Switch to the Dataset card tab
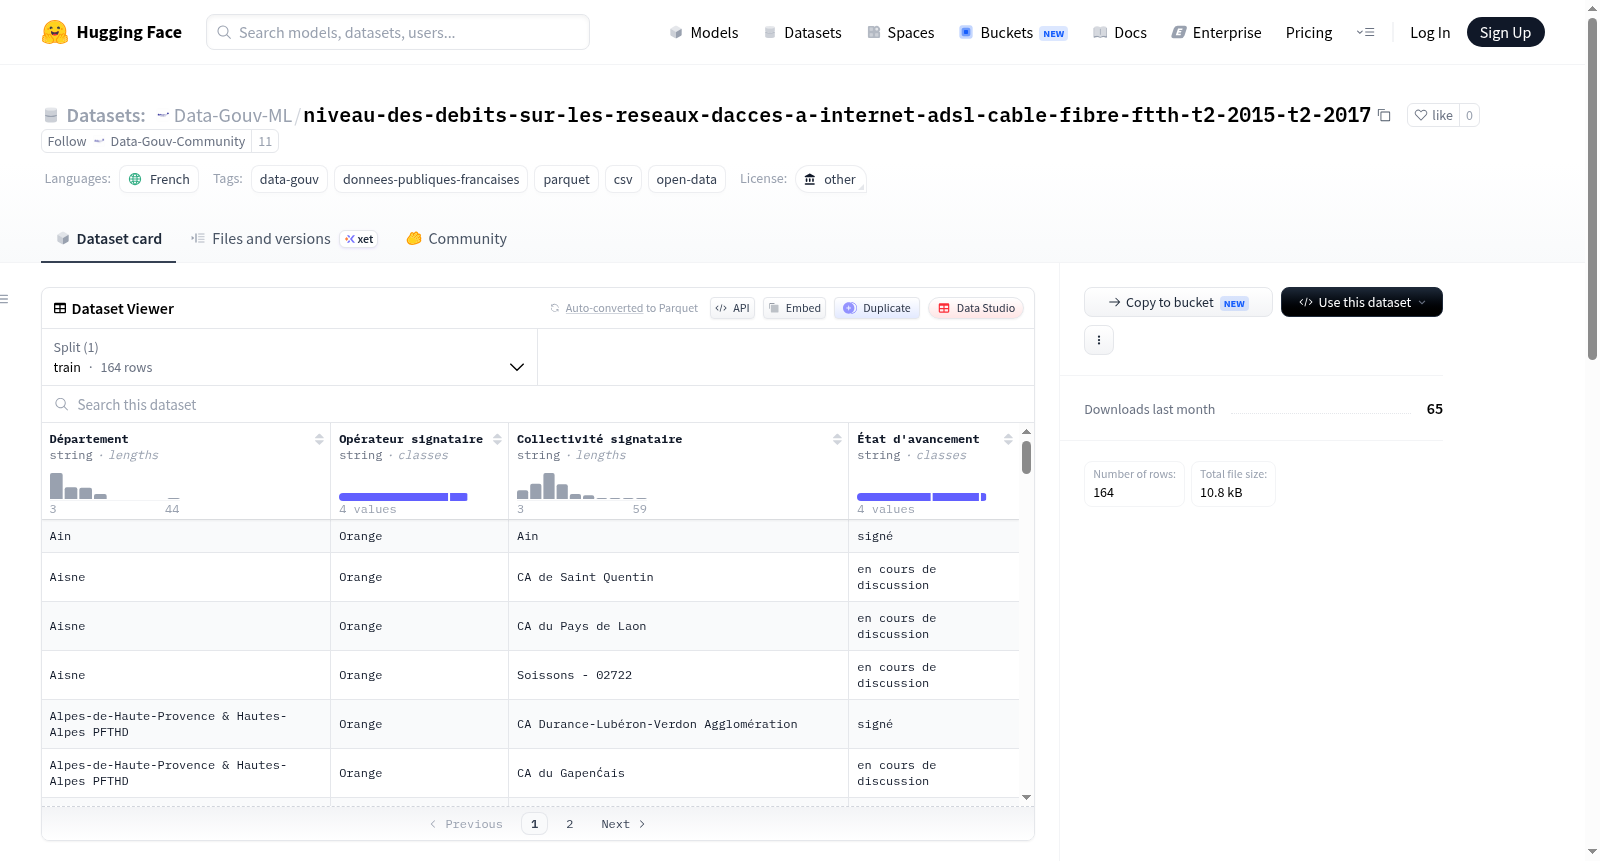This screenshot has width=1600, height=861. 109,238
